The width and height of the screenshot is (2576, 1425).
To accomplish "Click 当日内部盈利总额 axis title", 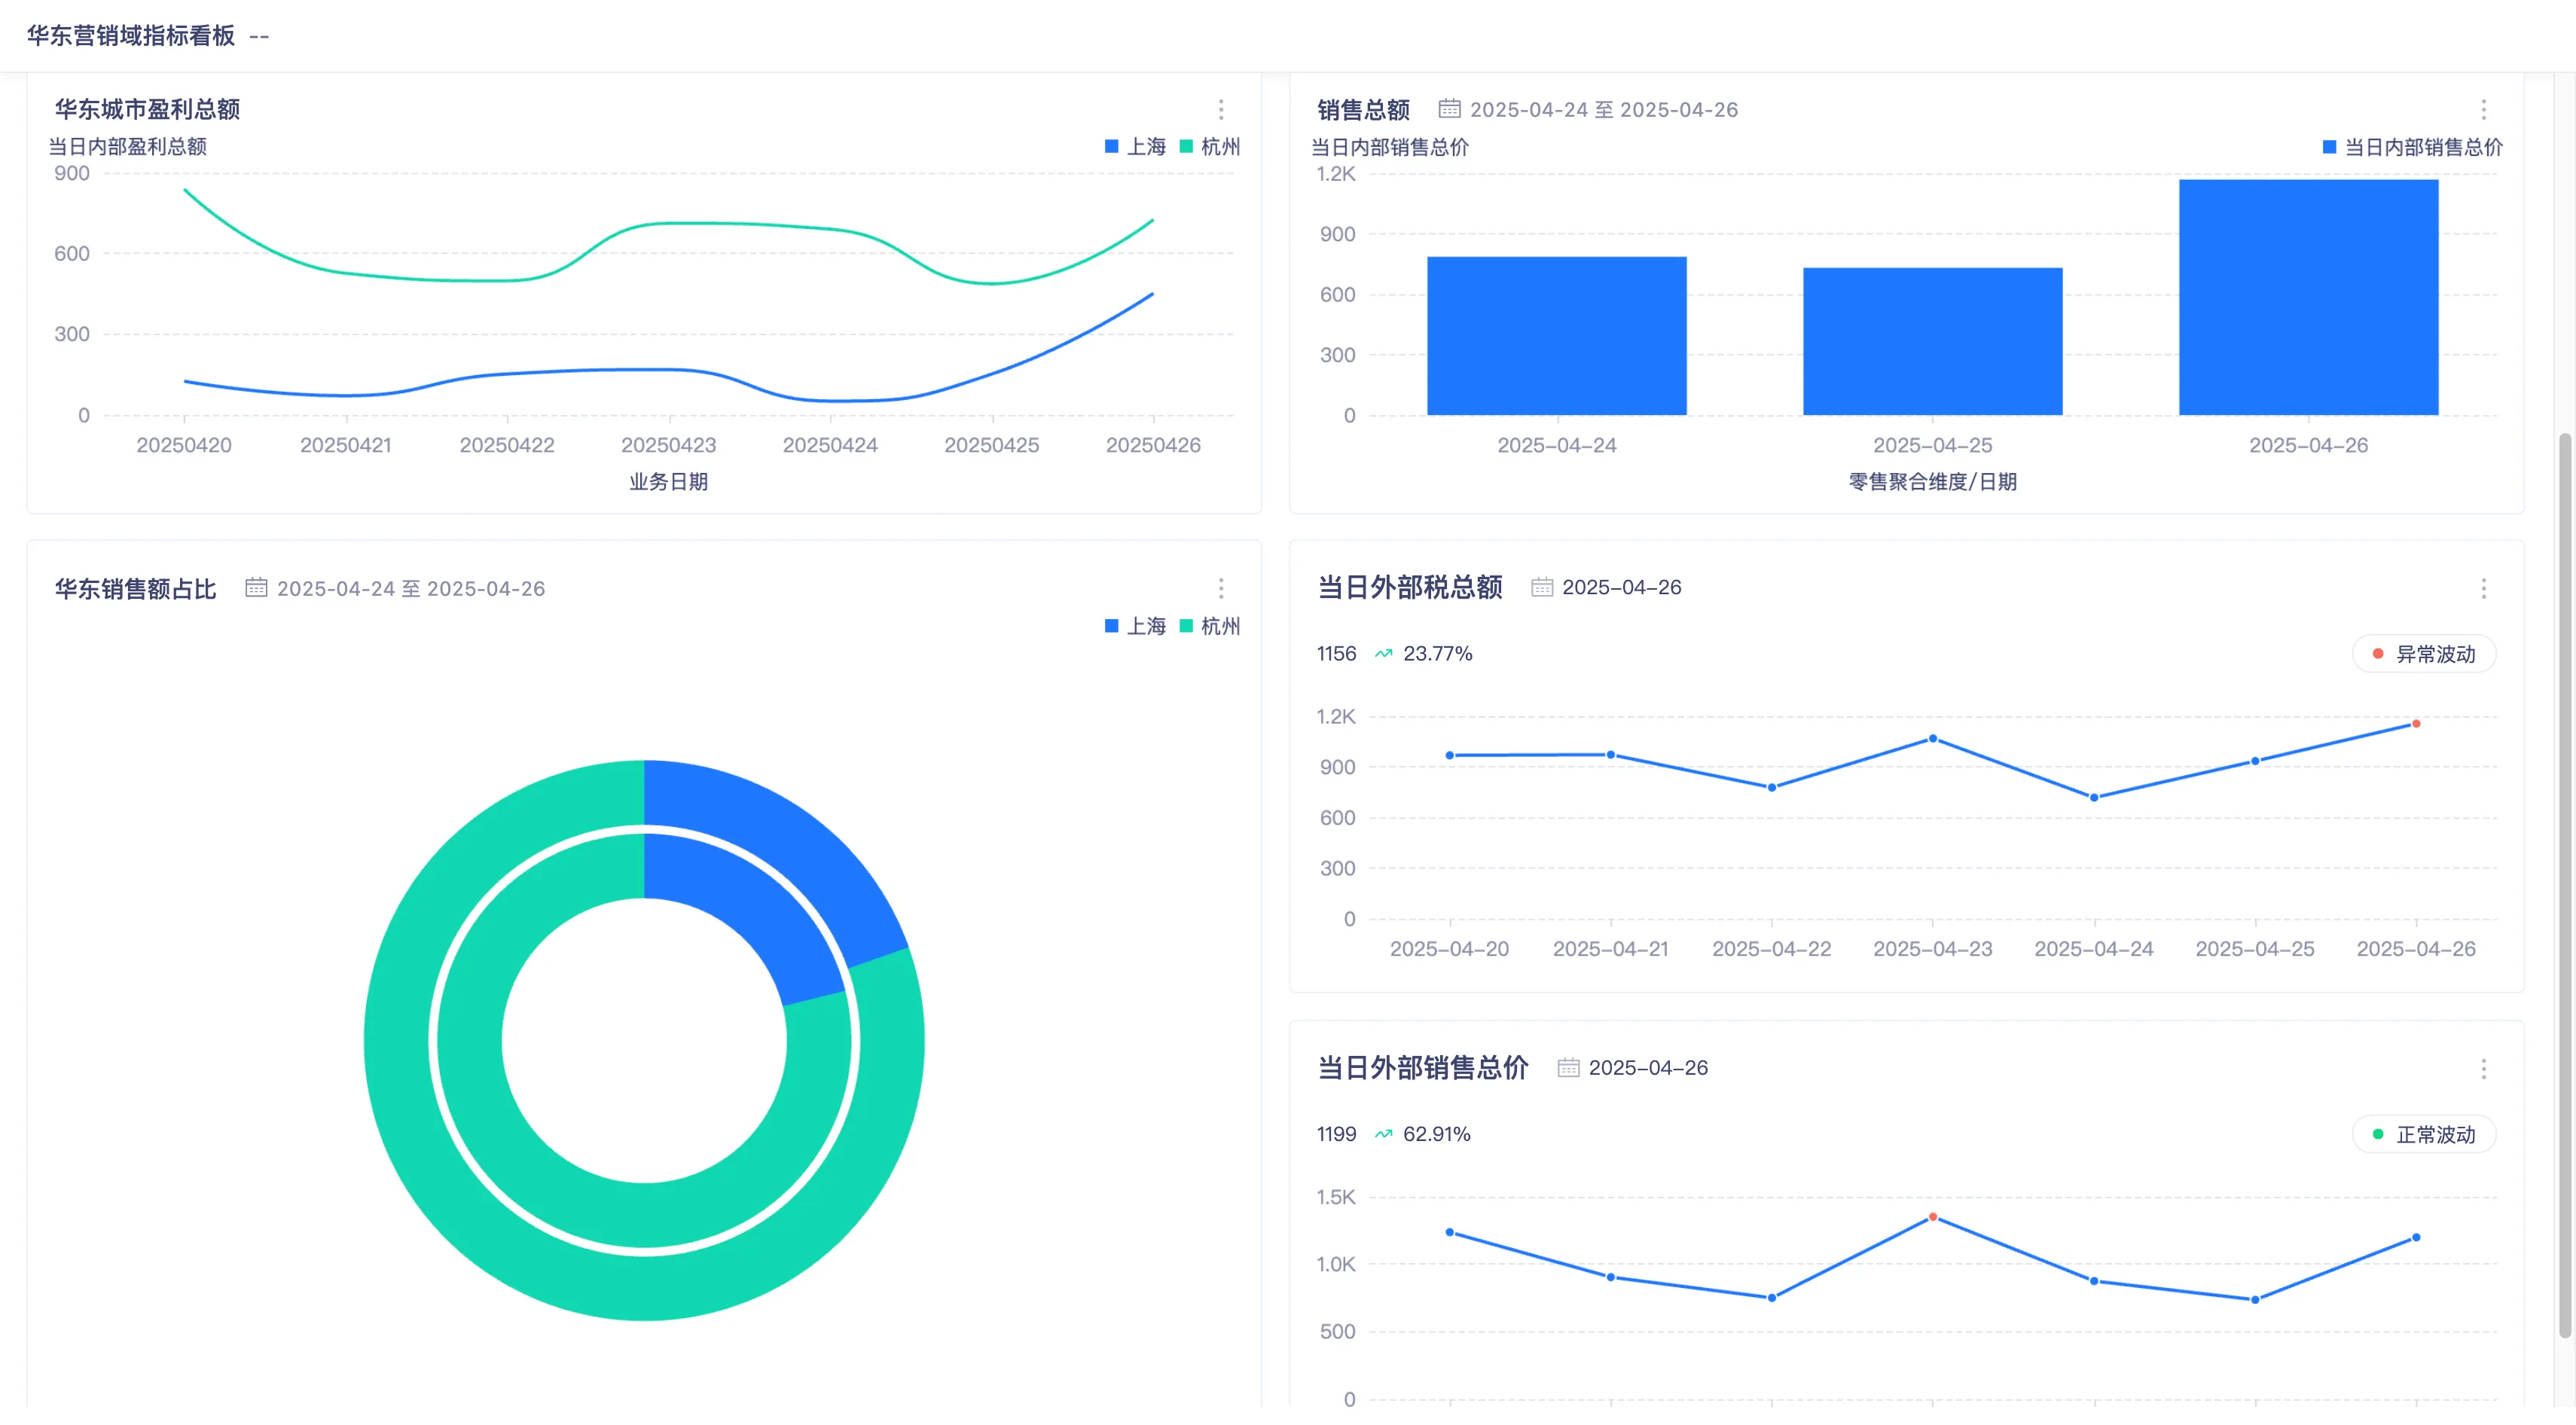I will pyautogui.click(x=128, y=147).
